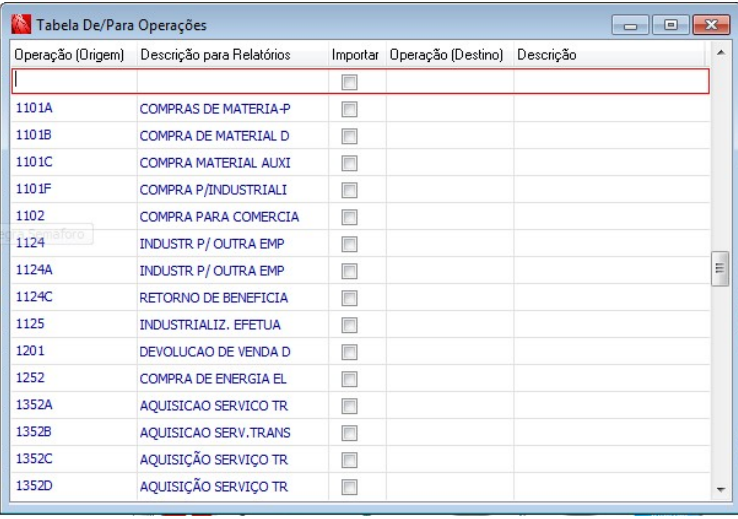The image size is (738, 519).
Task: Minimize the Tabela De/Para Operações window
Action: (630, 25)
